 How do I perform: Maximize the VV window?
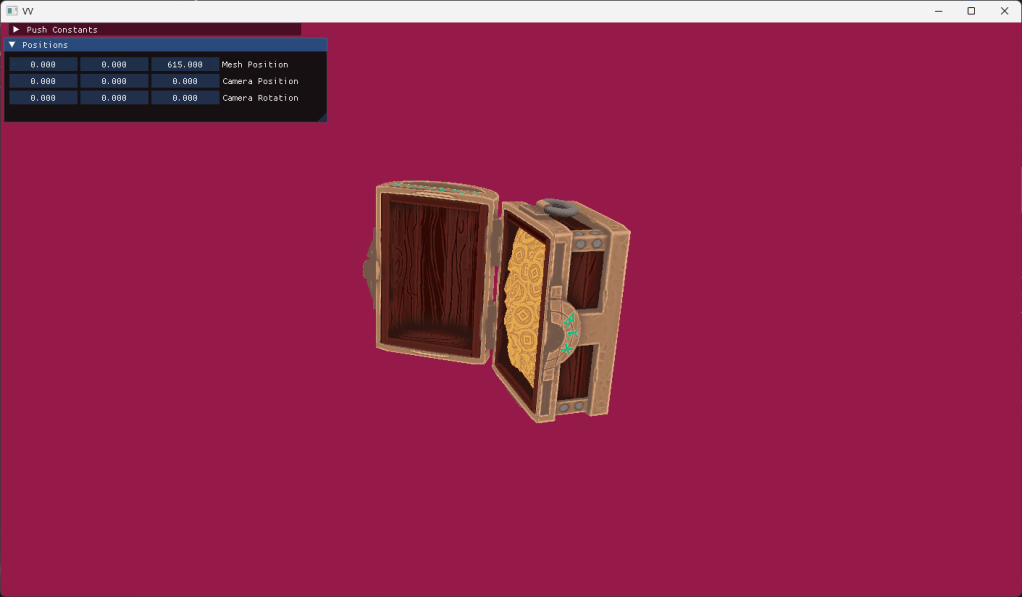(x=971, y=11)
